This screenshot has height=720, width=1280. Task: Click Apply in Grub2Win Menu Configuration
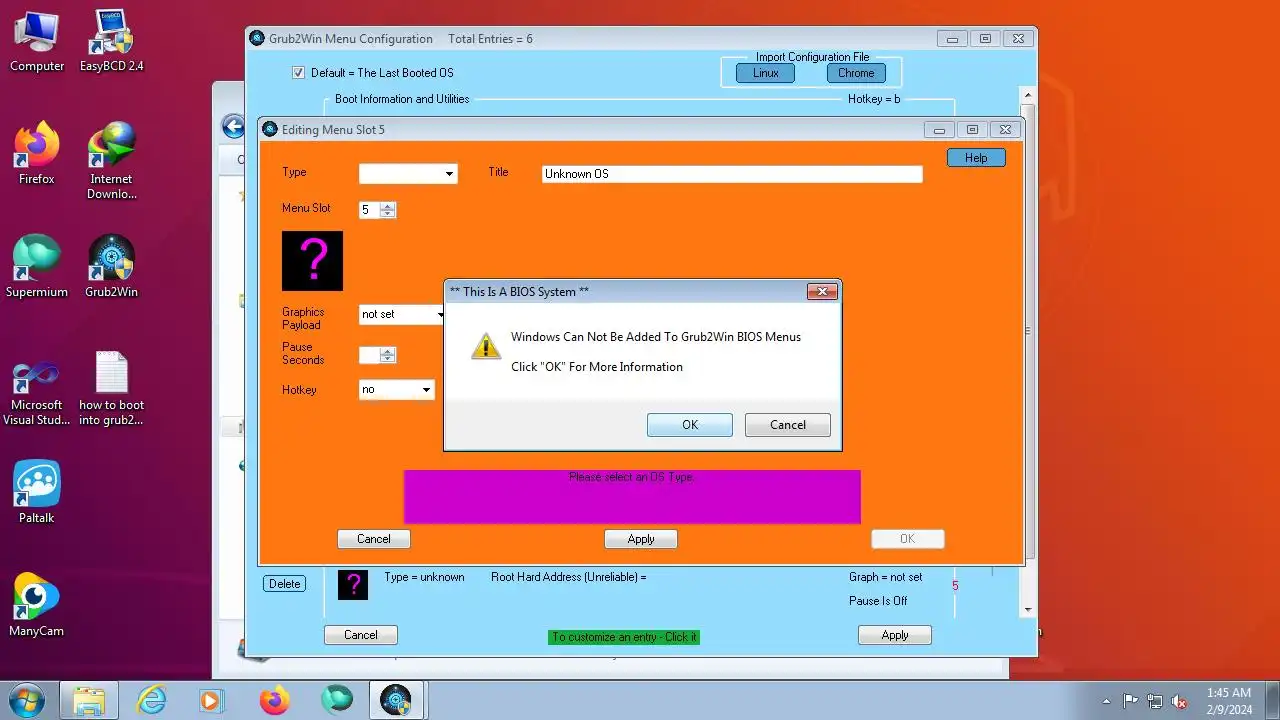click(x=895, y=635)
